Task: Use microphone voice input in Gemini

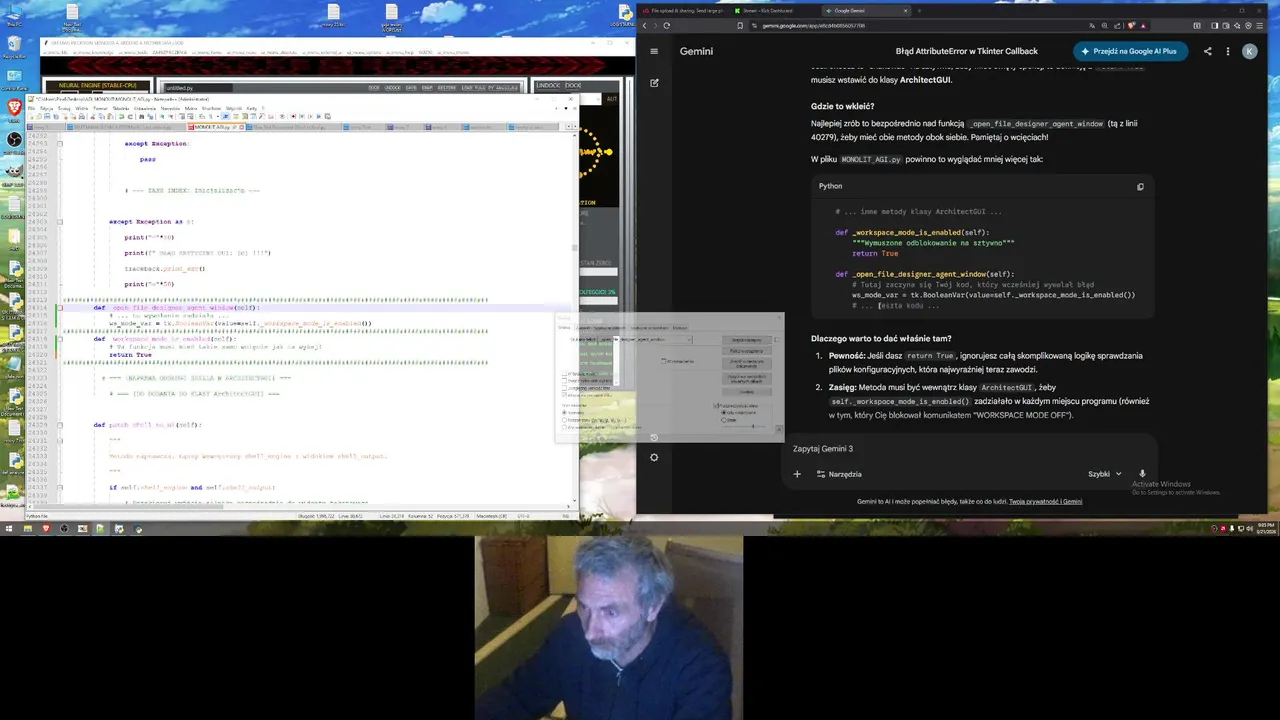Action: tap(1142, 474)
